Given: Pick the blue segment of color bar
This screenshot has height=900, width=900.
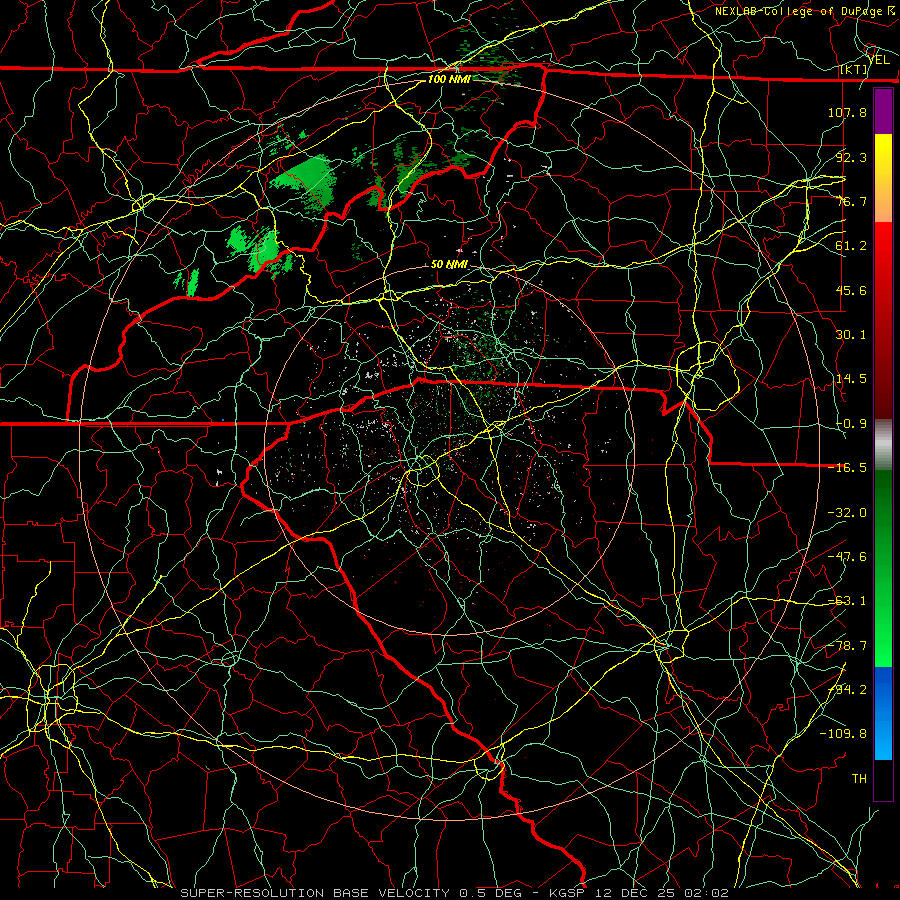Looking at the screenshot, I should coord(883,713).
